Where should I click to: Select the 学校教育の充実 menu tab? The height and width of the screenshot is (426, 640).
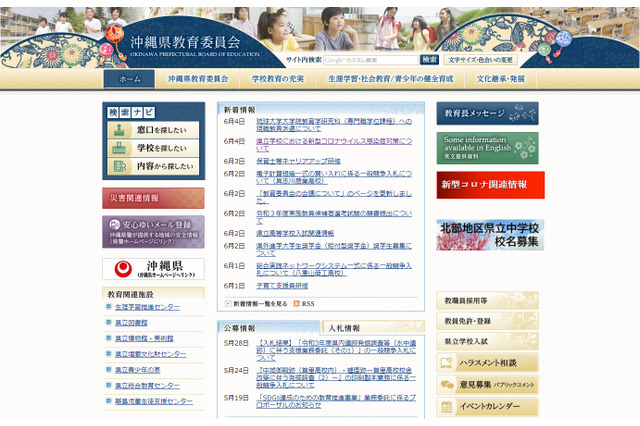coord(278,79)
